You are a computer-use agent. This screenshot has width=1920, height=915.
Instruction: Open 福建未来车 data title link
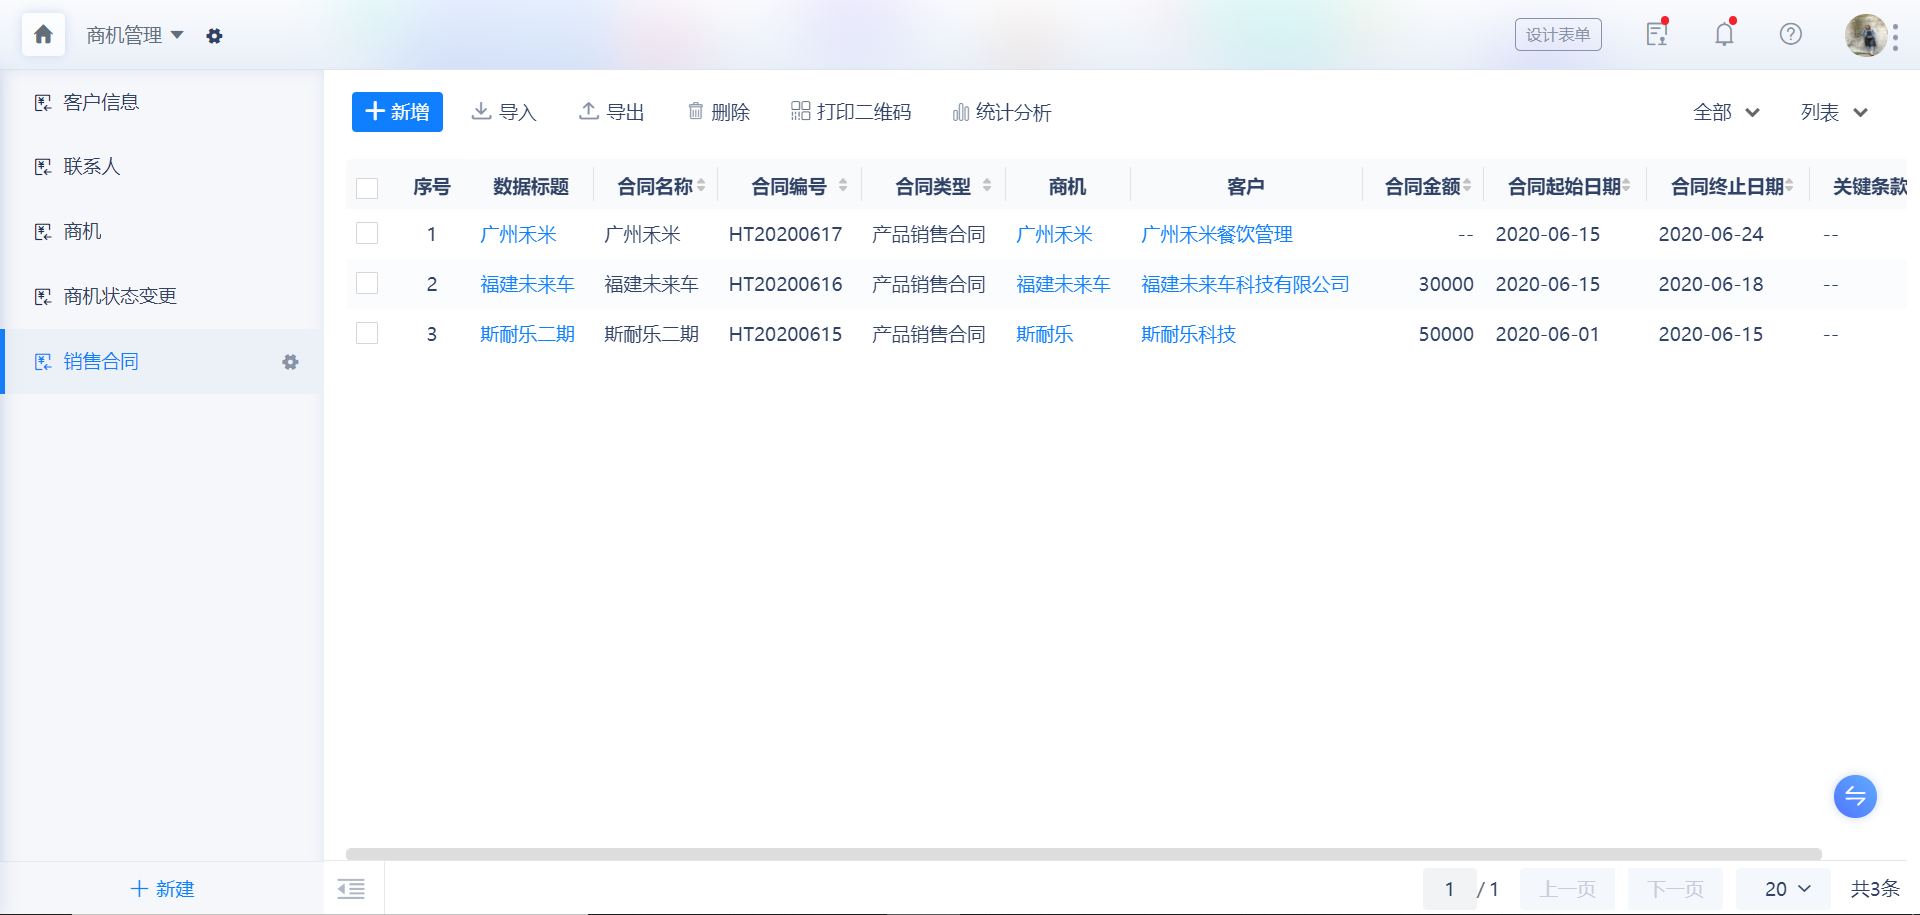tap(527, 284)
